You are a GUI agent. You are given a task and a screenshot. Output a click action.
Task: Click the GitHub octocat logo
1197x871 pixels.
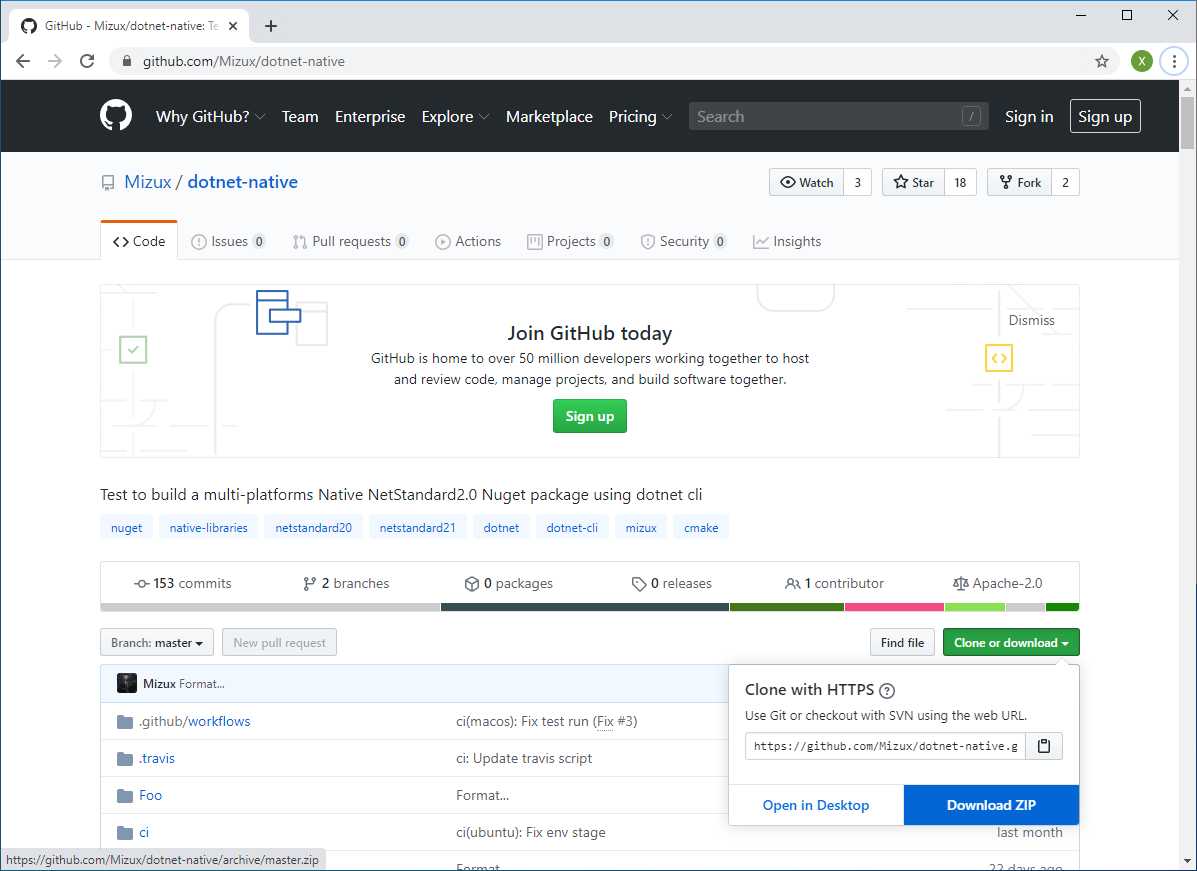click(x=116, y=116)
